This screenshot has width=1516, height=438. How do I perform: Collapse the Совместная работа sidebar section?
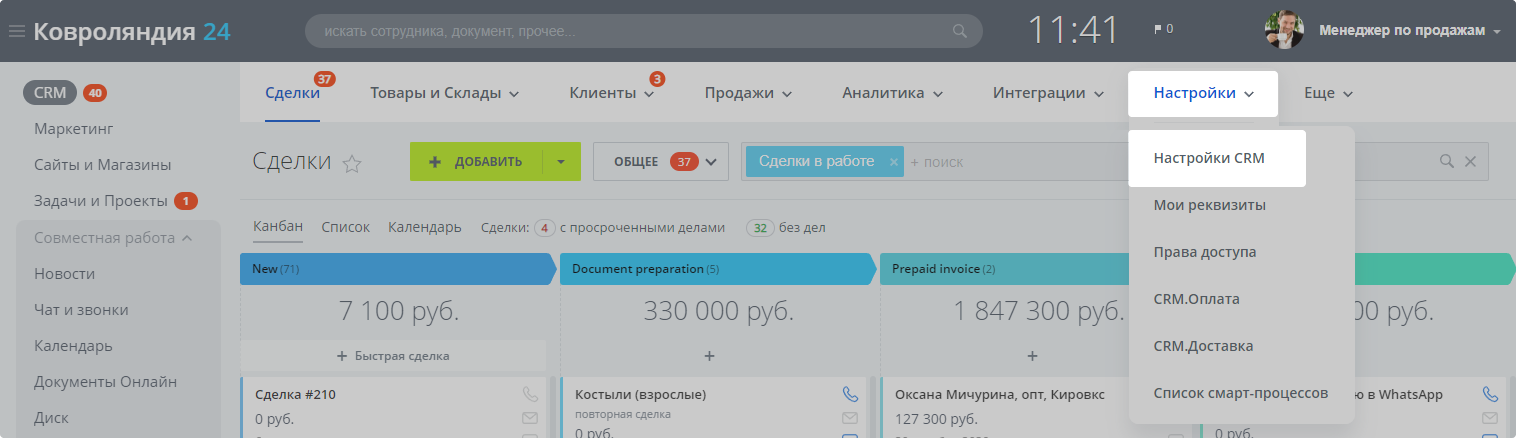[186, 238]
